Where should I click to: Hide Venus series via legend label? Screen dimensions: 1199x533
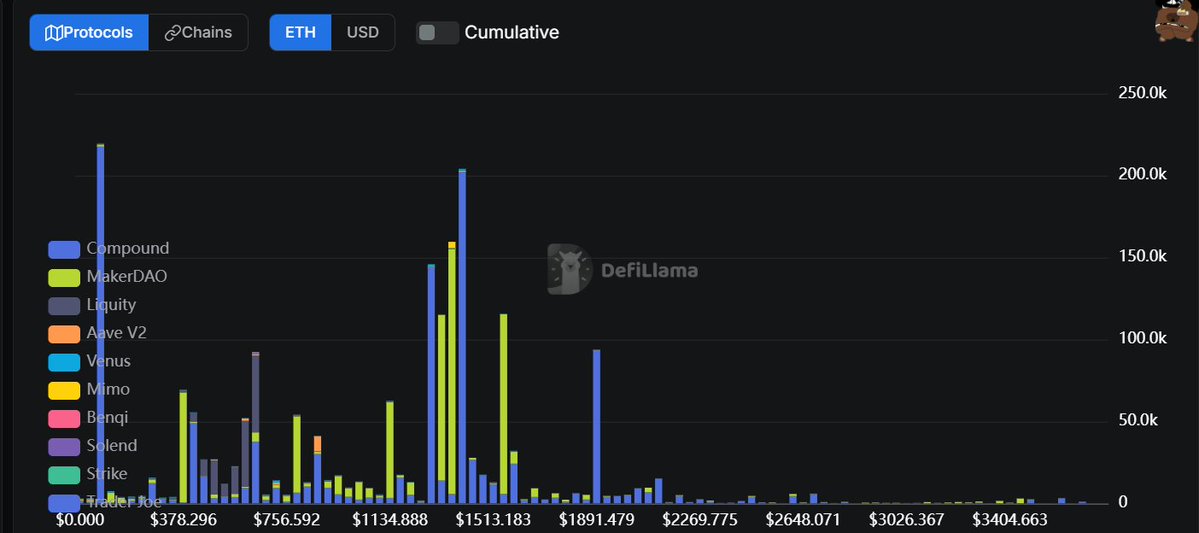point(109,361)
